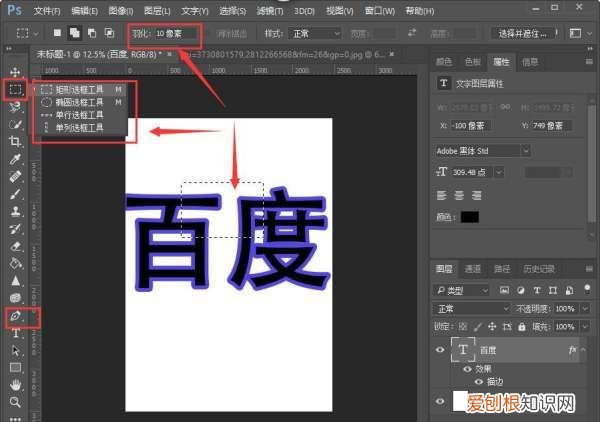The image size is (600, 422).
Task: Open the 309.48 点 font size dropdown
Action: [499, 172]
